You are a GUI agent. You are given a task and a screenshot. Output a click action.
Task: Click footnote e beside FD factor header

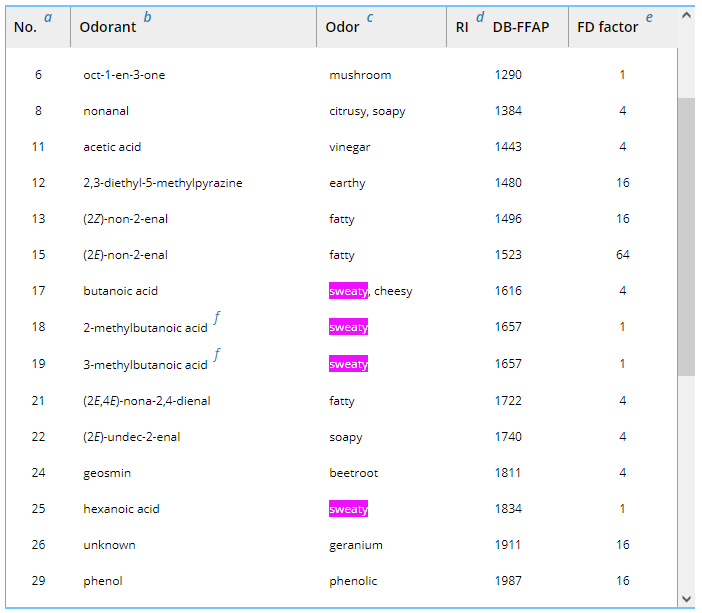(x=650, y=18)
